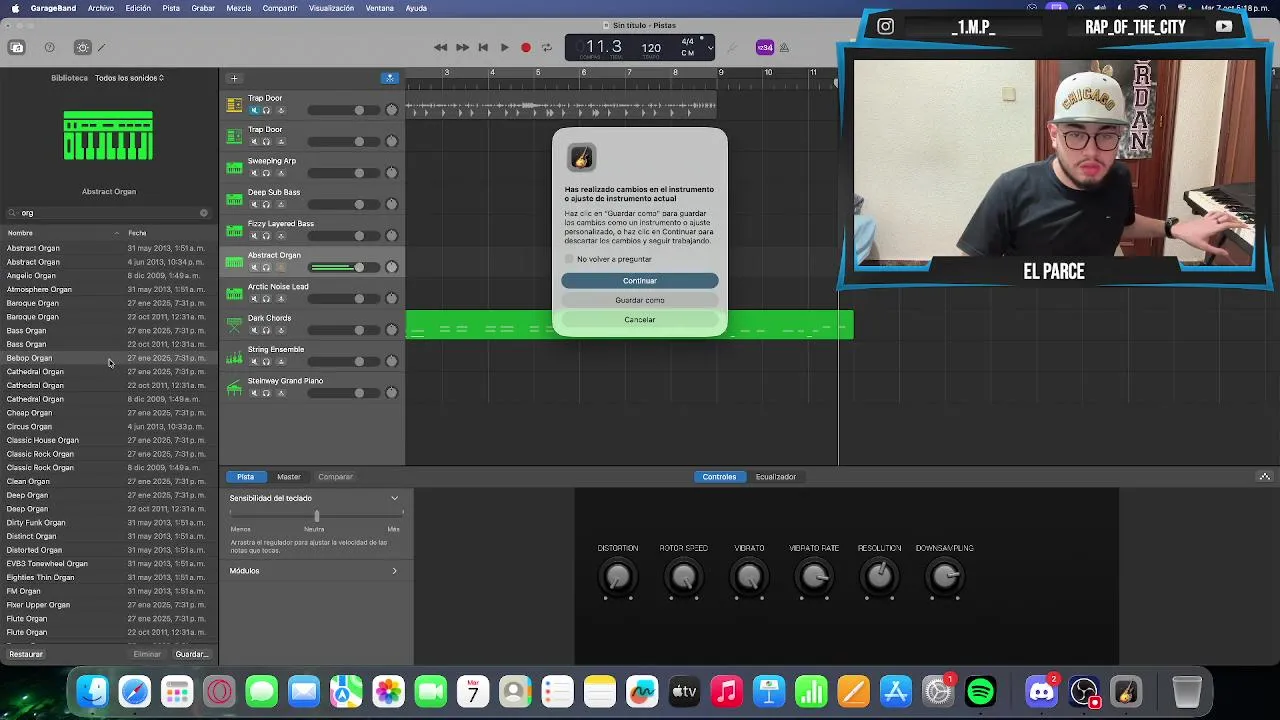The image size is (1280, 720).
Task: Switch to Controles tab
Action: (719, 477)
